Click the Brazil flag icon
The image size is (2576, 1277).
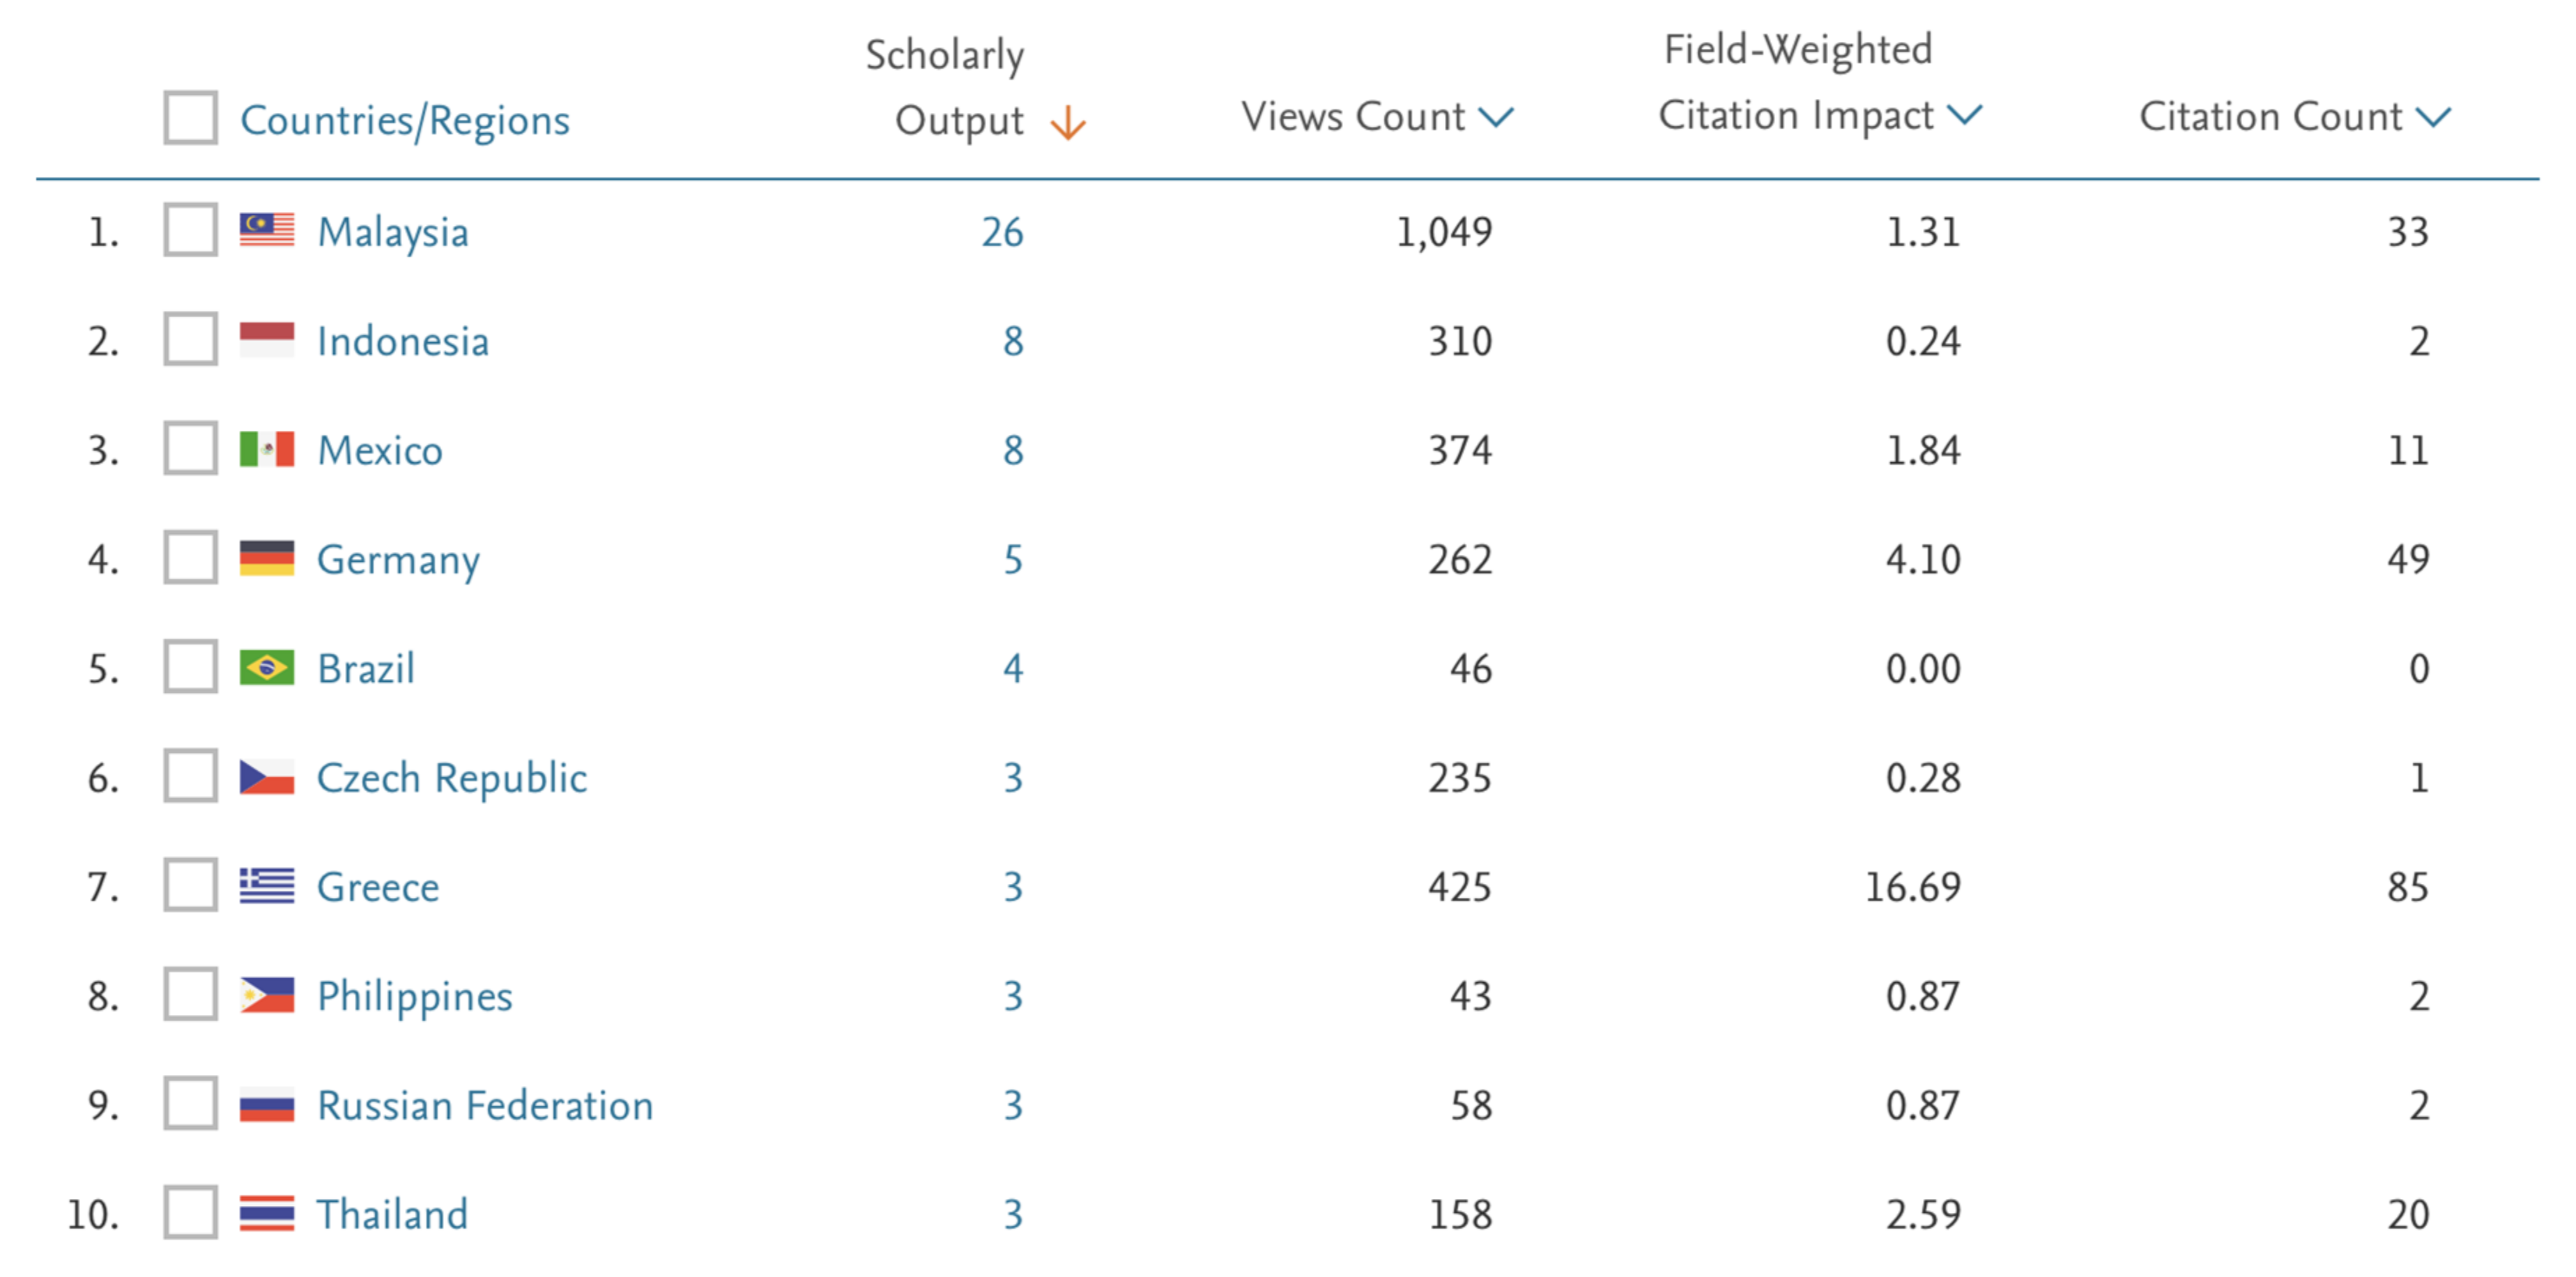(x=267, y=667)
